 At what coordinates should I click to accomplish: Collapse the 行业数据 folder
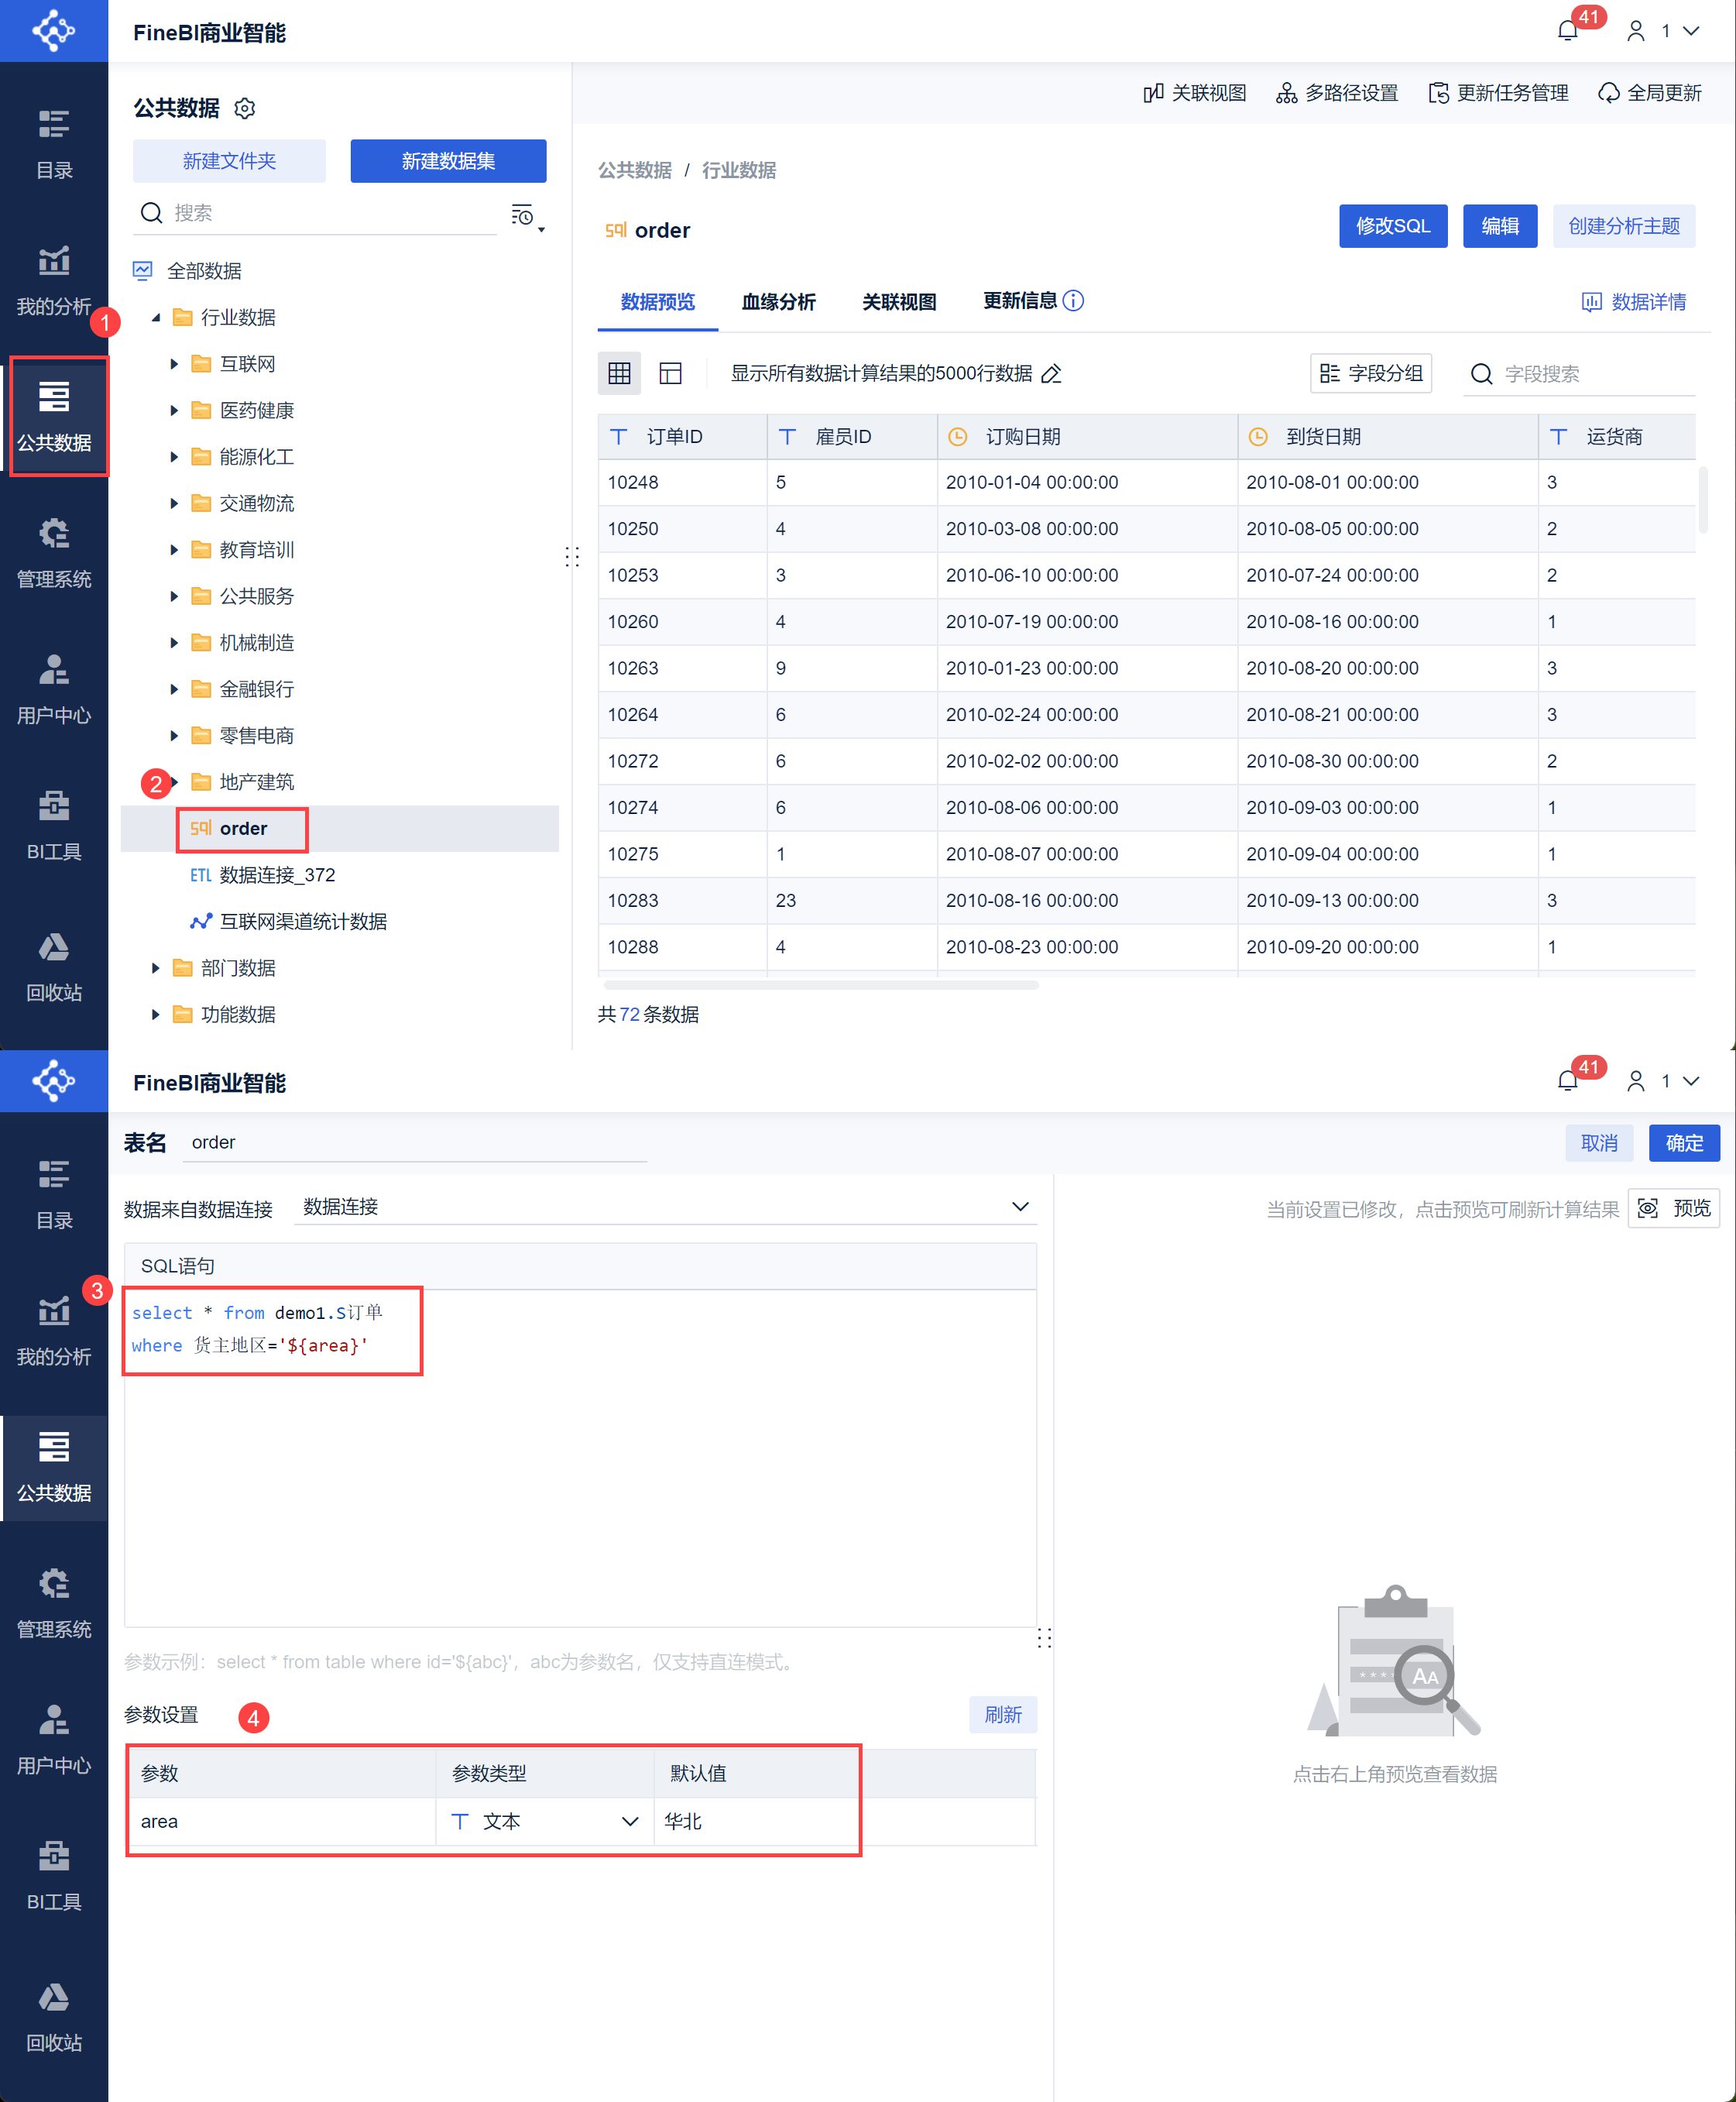pos(156,317)
